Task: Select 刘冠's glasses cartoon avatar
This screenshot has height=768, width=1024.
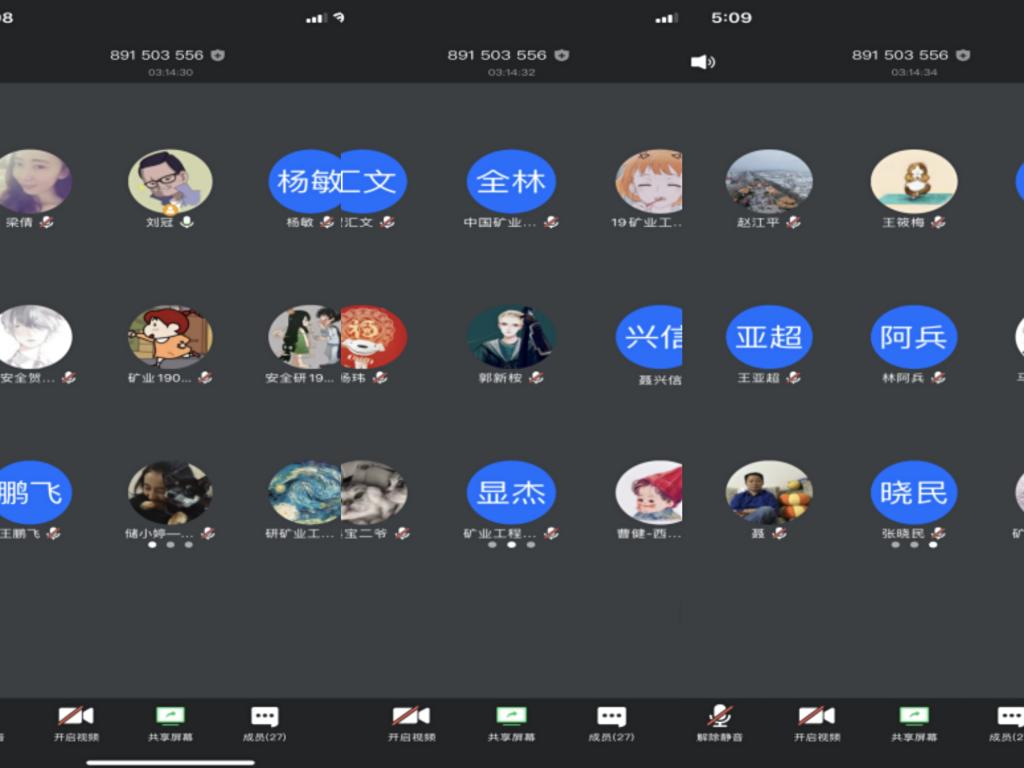Action: pos(170,181)
